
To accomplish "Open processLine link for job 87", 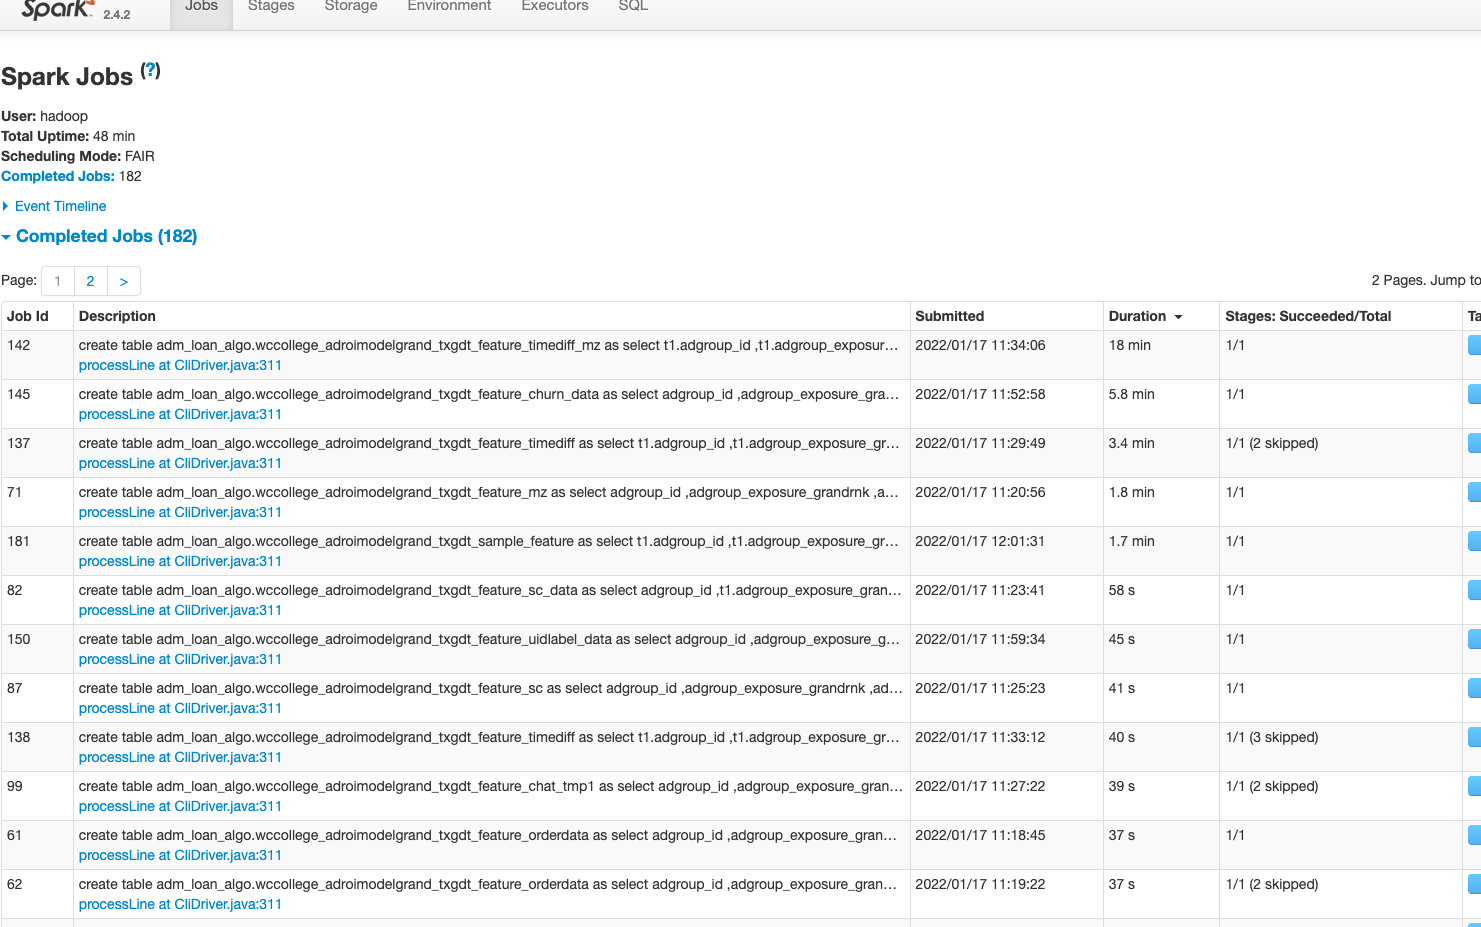I will (180, 708).
